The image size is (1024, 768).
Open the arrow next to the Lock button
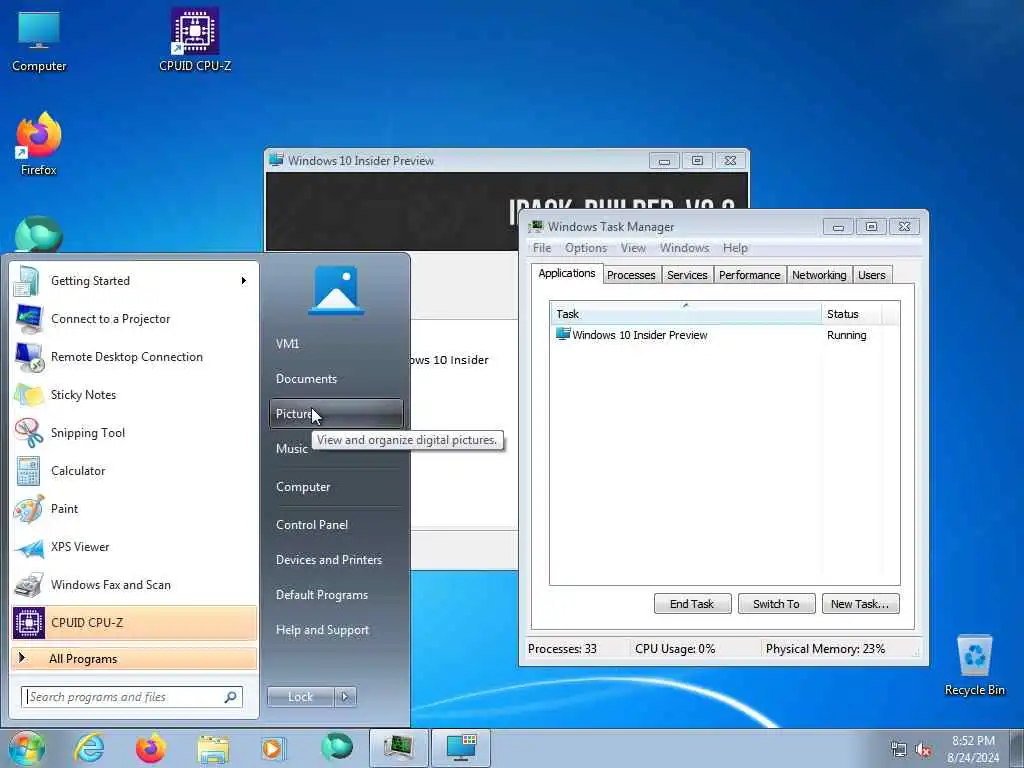tap(345, 697)
